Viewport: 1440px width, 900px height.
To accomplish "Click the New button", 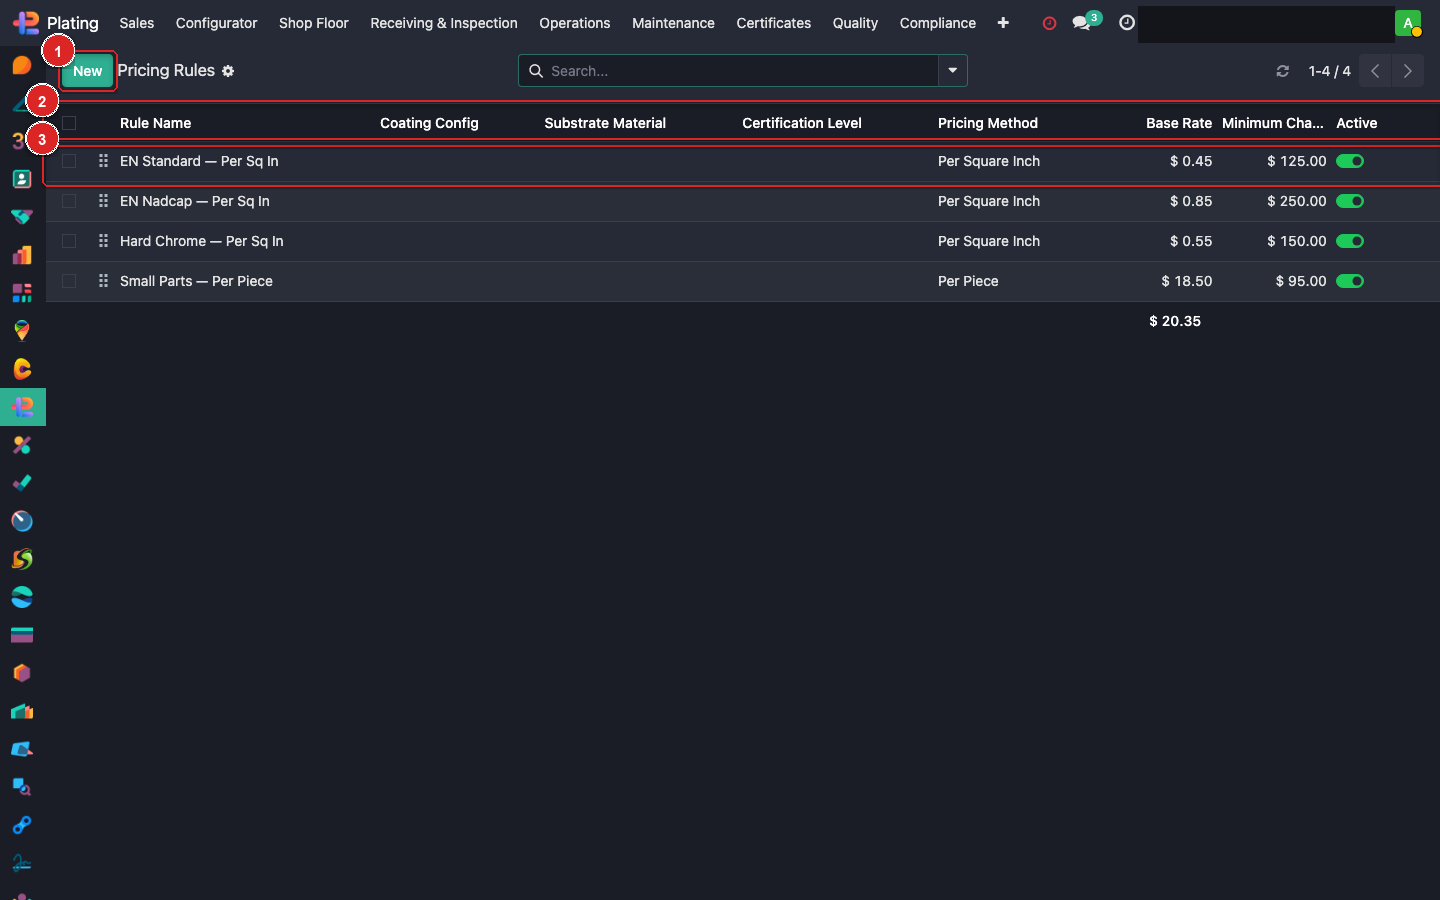I will point(87,71).
